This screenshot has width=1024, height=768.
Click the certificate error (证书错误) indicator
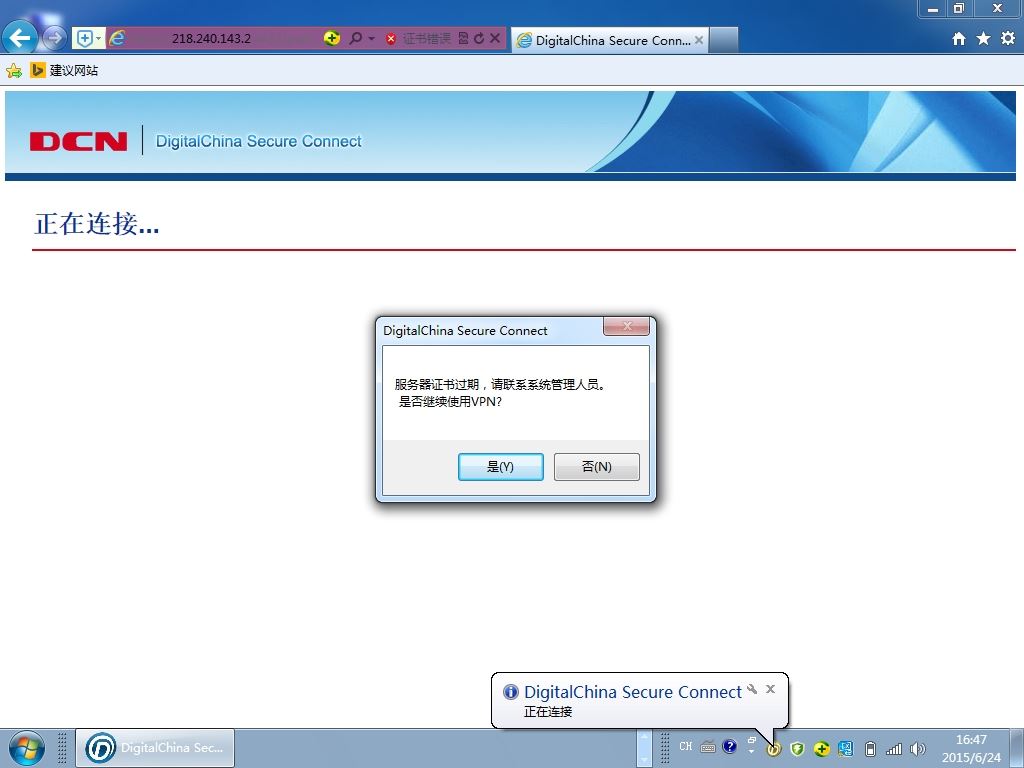tap(419, 39)
